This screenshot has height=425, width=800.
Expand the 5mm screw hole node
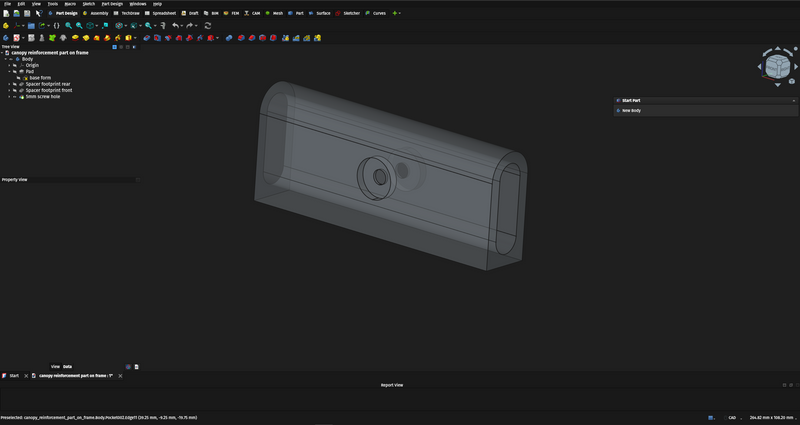[9, 96]
